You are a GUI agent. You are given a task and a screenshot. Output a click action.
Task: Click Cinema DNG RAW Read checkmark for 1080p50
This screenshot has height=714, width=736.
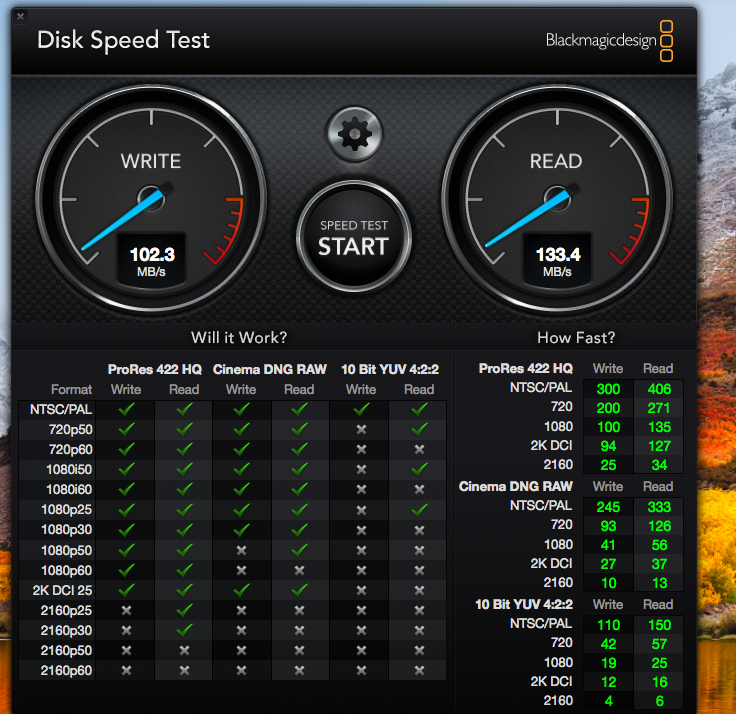[299, 550]
